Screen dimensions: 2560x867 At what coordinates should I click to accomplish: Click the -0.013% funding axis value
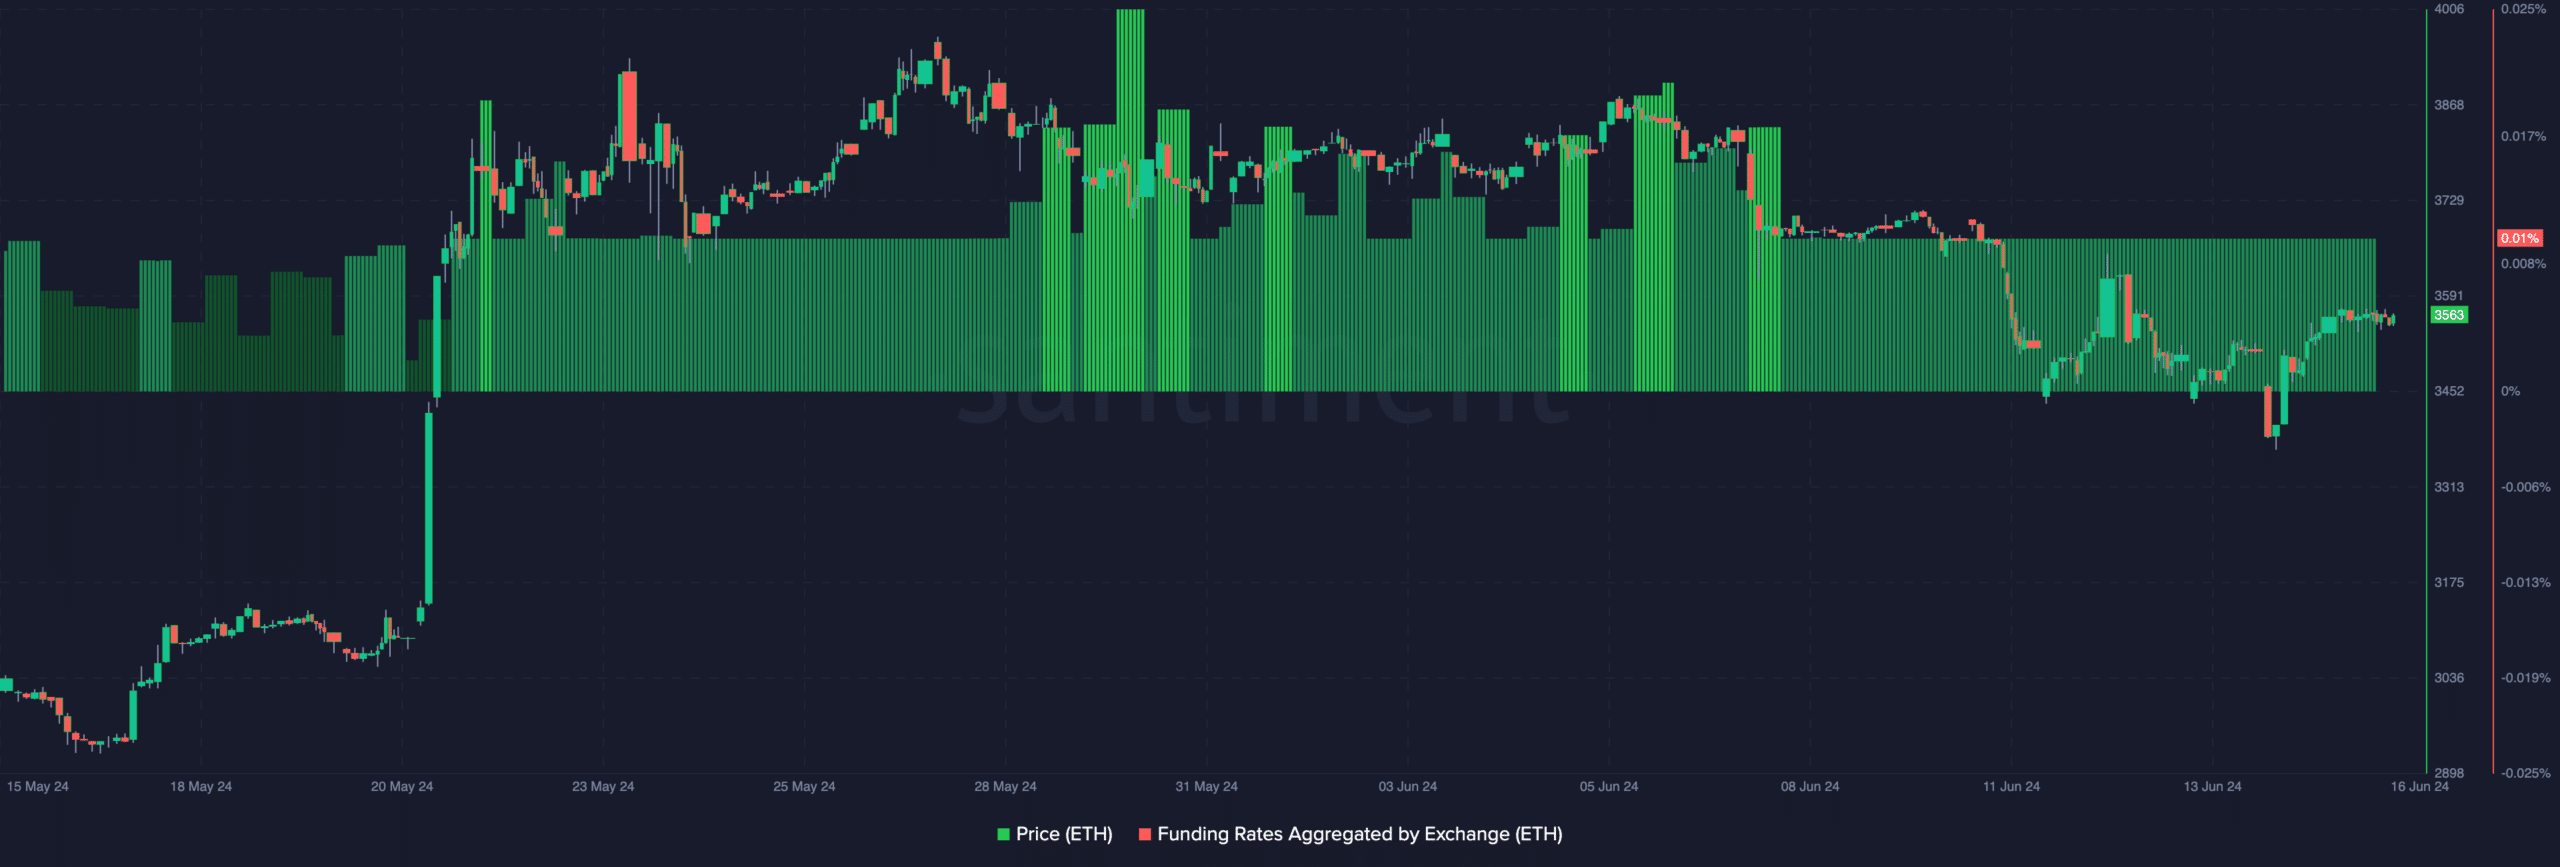pos(2525,582)
